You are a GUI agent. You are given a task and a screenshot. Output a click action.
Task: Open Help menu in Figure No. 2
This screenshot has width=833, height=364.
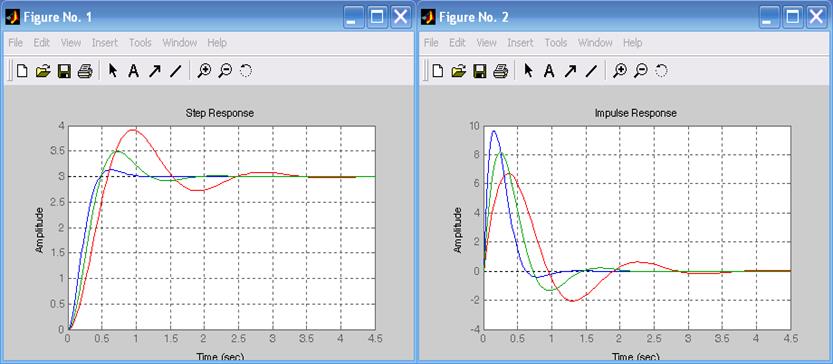point(633,43)
